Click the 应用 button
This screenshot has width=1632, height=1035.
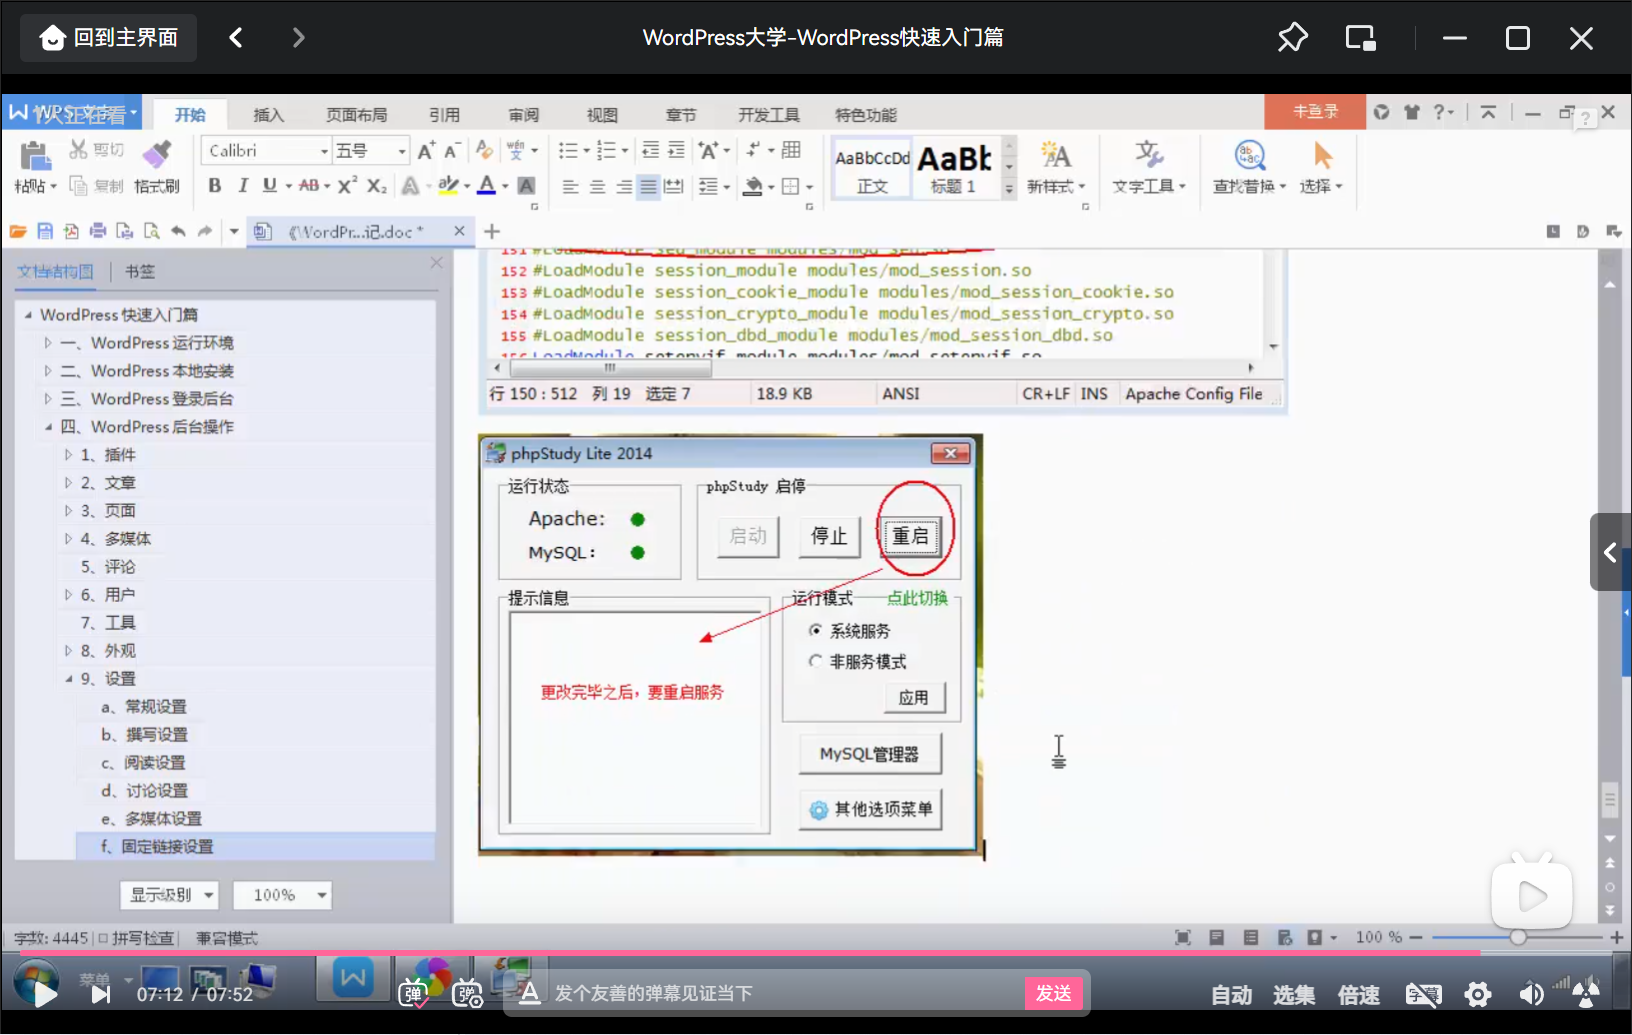[x=914, y=697]
